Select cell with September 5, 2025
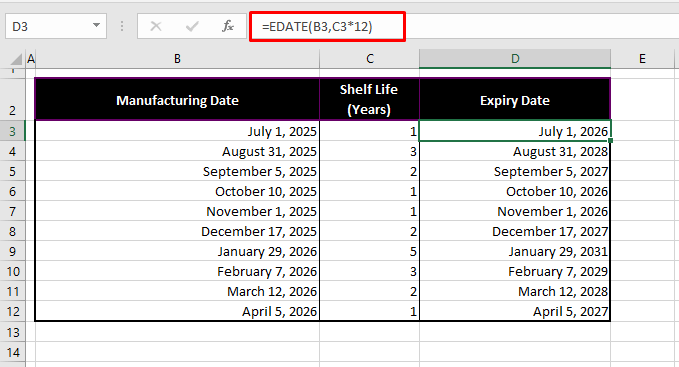The image size is (679, 367). (178, 171)
